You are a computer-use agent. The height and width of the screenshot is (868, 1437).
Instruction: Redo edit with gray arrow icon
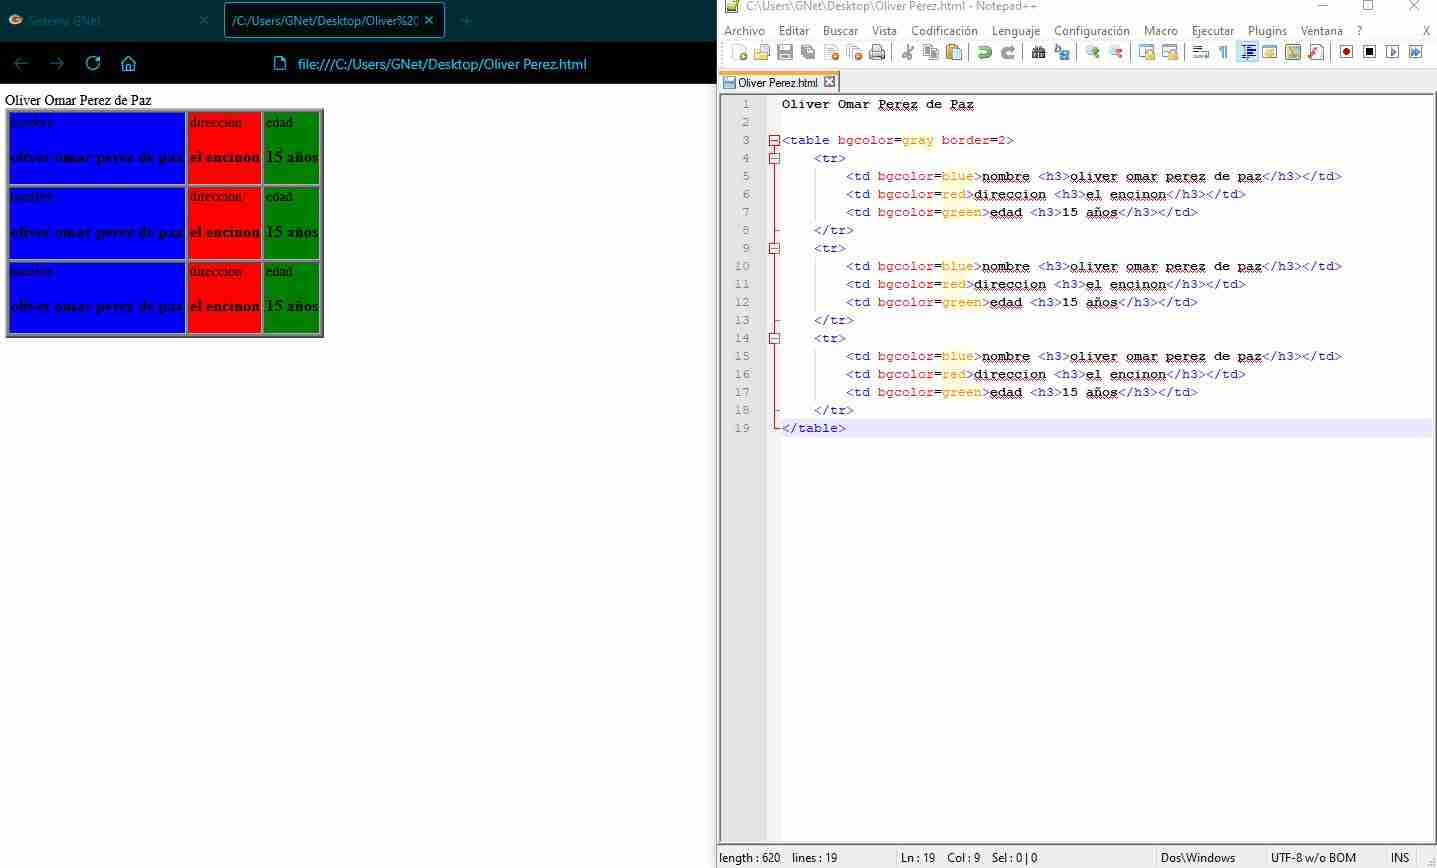[1008, 52]
